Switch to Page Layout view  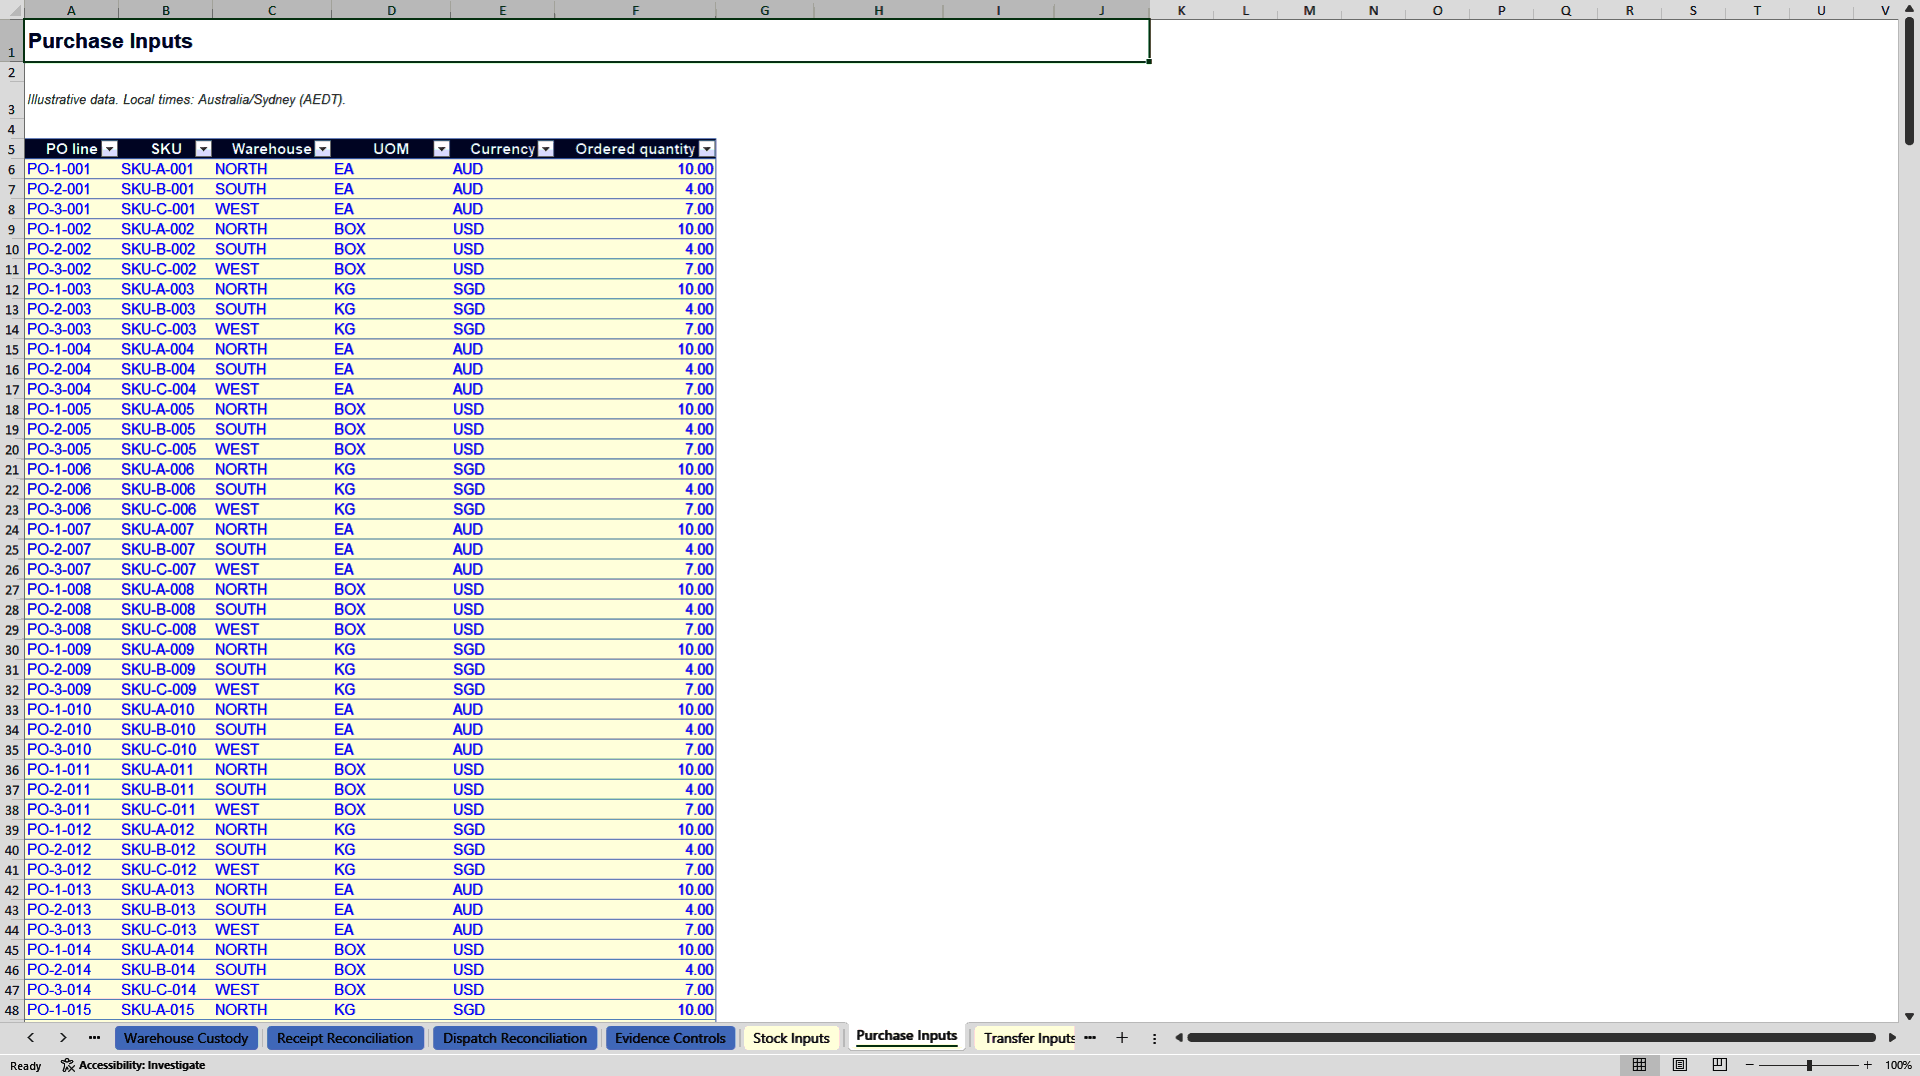click(x=1680, y=1065)
